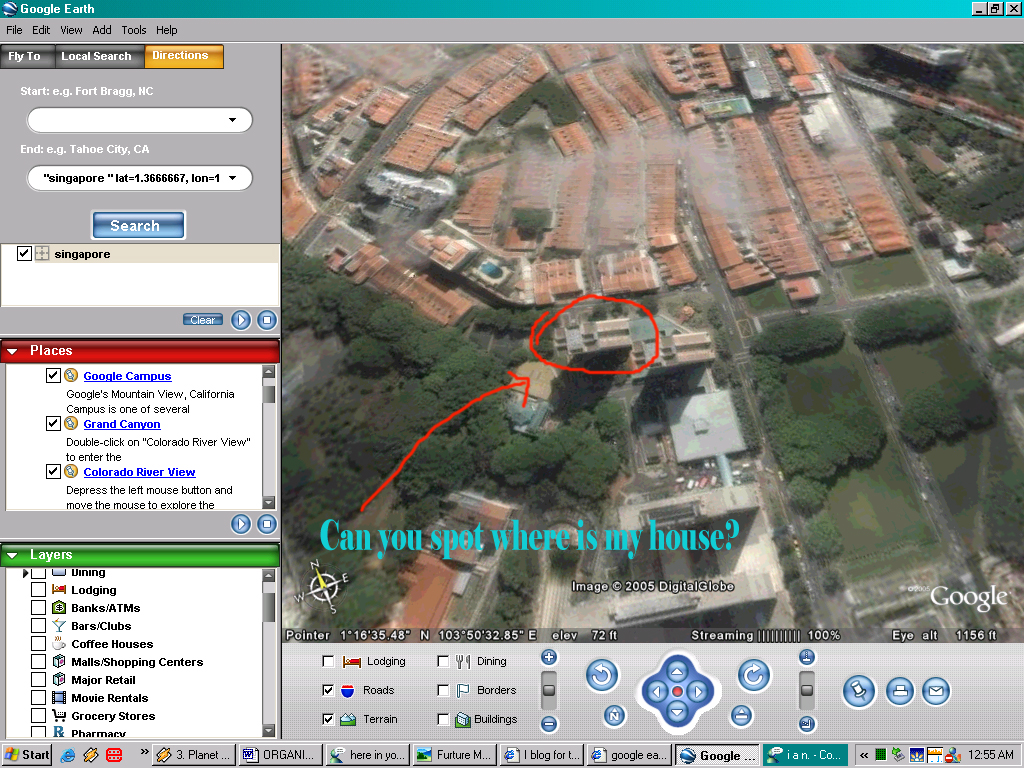
Task: Play the search results tour
Action: click(x=241, y=320)
